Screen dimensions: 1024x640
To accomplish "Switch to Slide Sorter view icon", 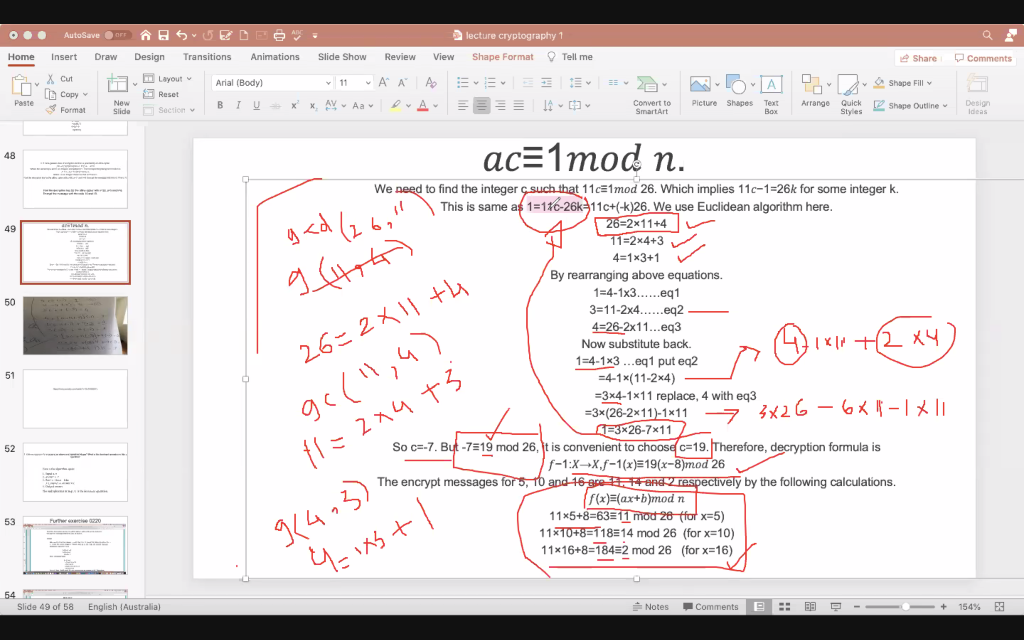I will 784,607.
